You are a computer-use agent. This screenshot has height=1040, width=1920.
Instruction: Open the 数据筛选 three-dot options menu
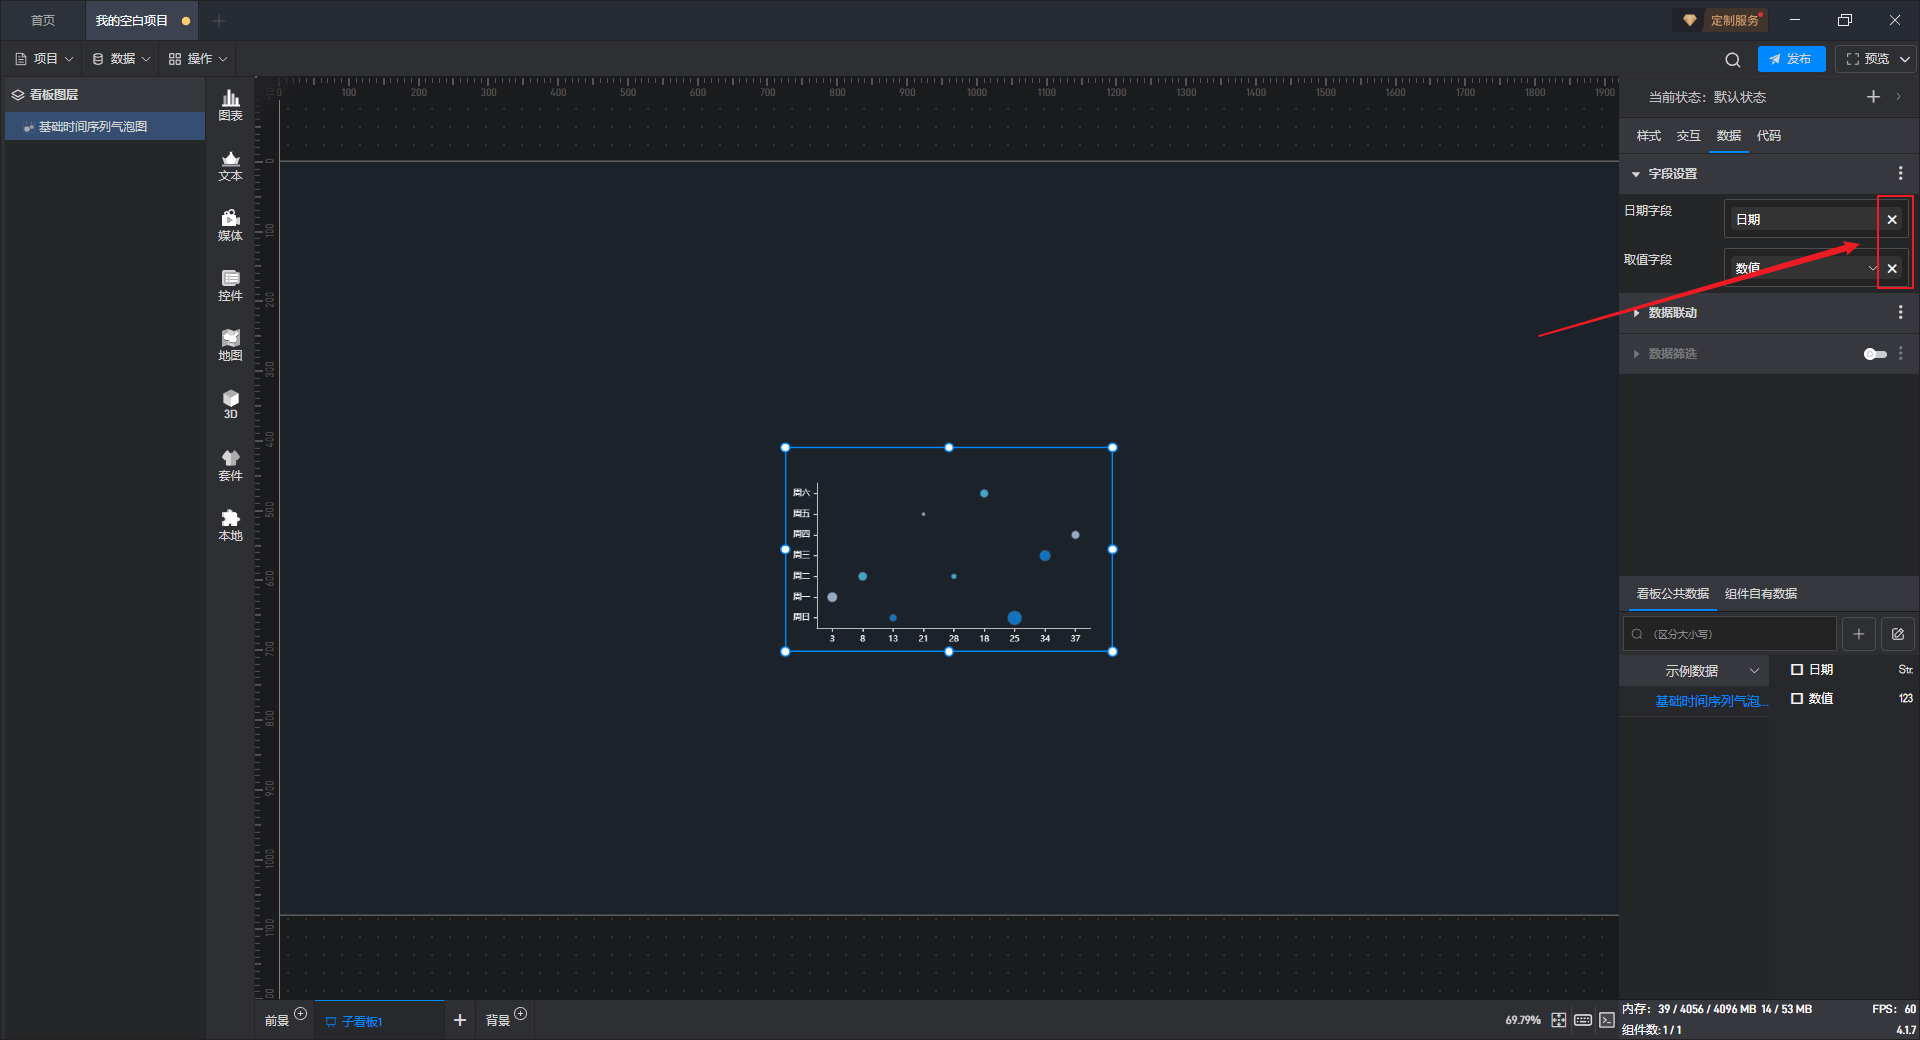point(1900,353)
